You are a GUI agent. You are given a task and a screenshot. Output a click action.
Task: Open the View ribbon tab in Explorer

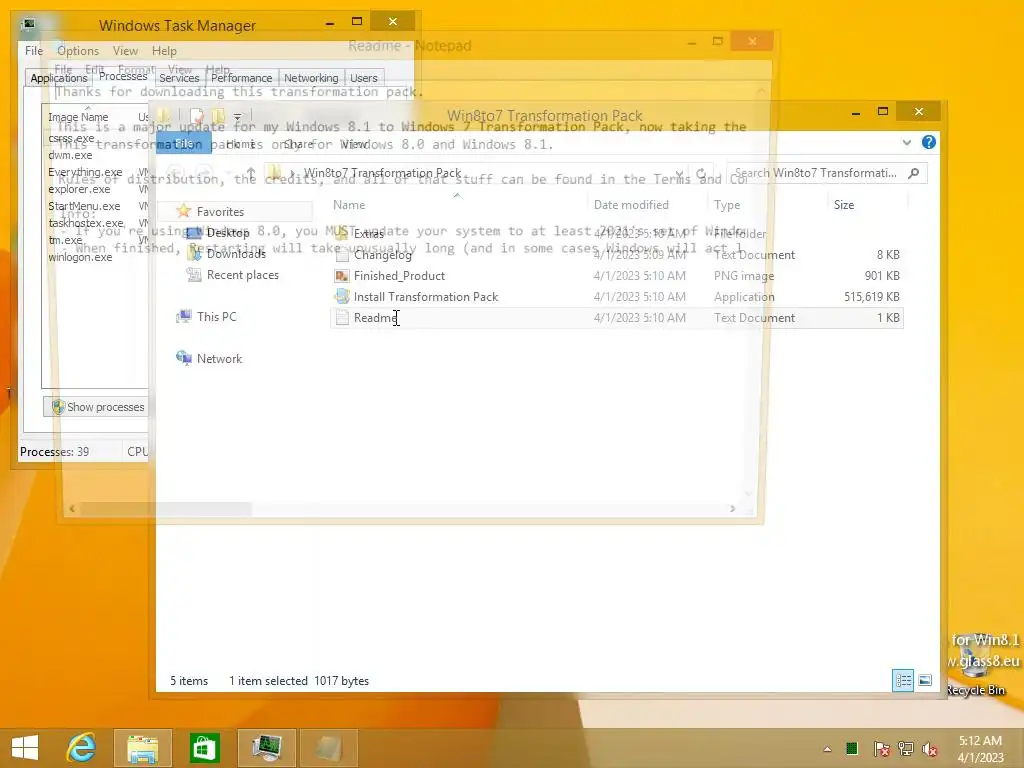coord(354,144)
